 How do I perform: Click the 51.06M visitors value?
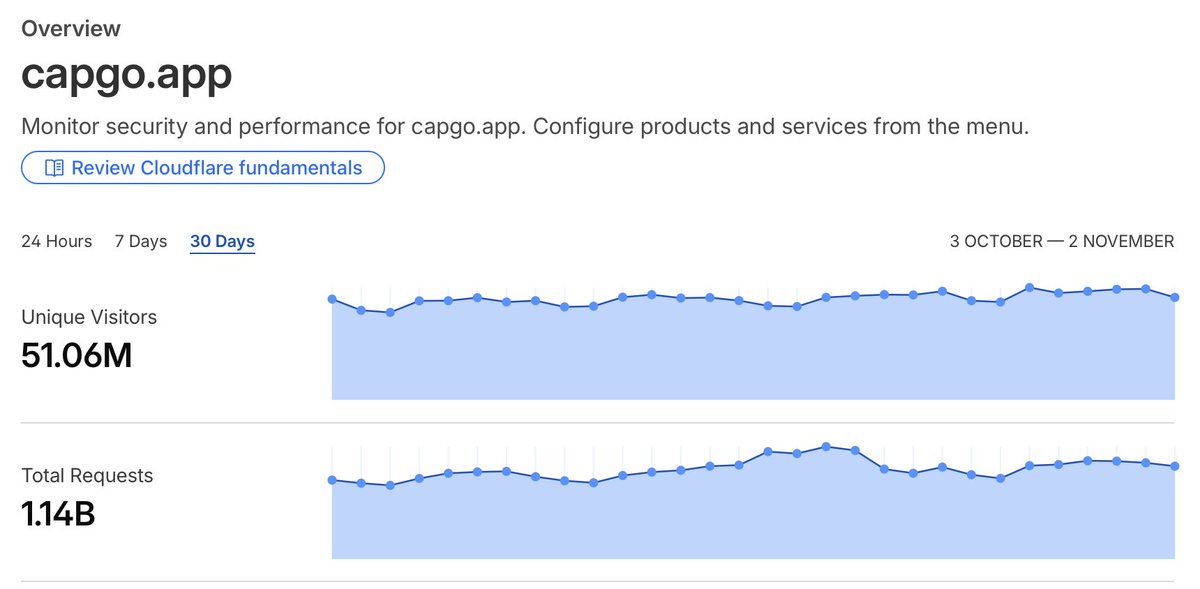pyautogui.click(x=77, y=355)
